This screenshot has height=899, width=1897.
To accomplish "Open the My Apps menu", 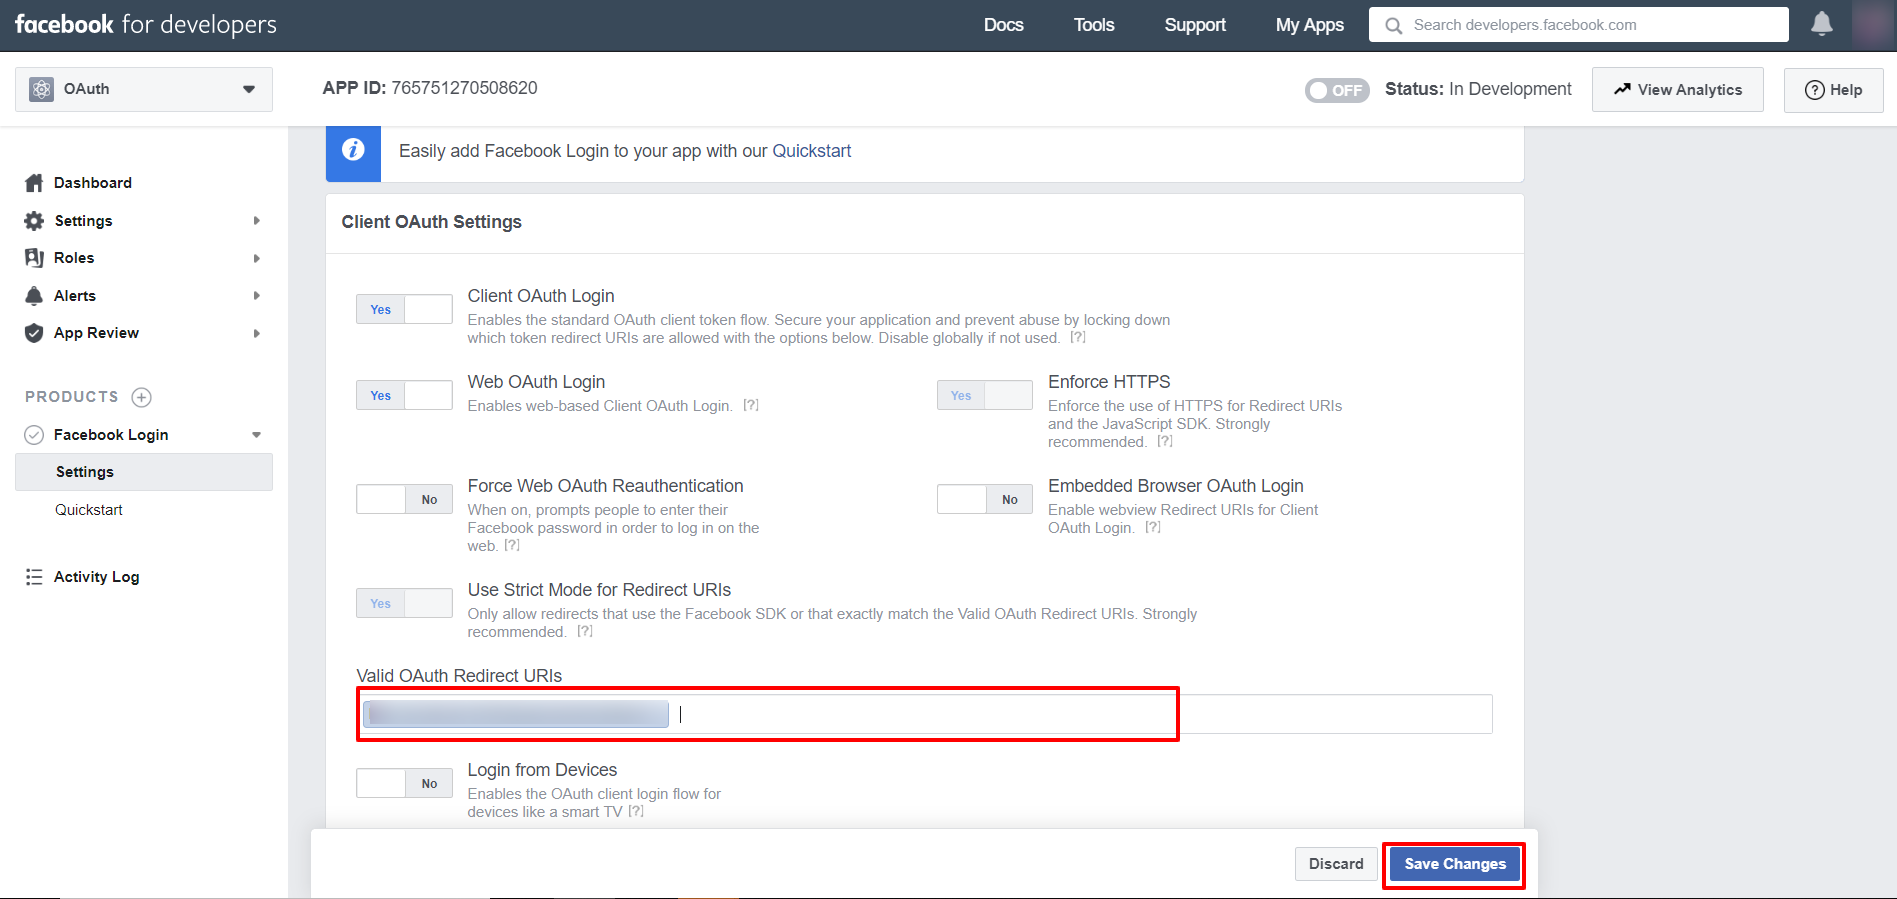I will pos(1310,25).
